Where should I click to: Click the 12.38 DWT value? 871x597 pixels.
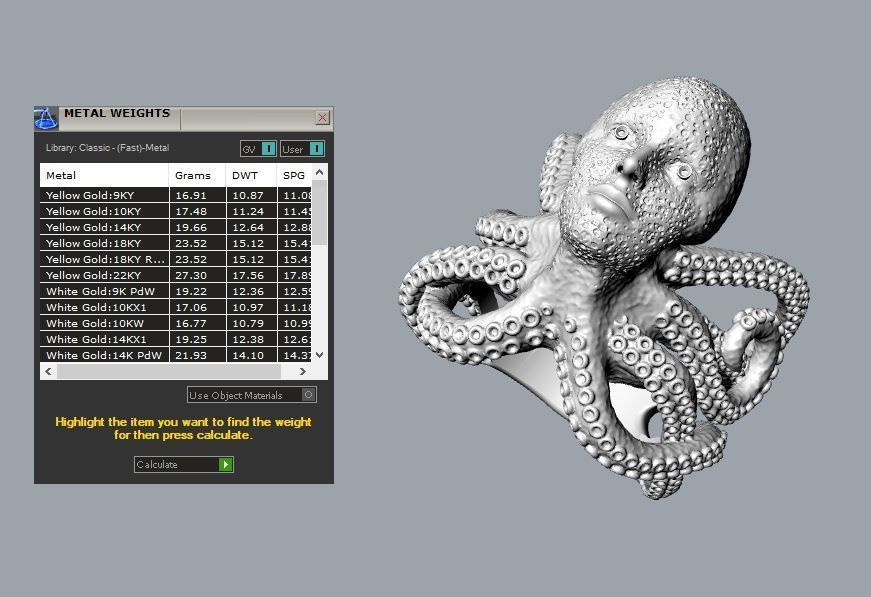pos(248,339)
